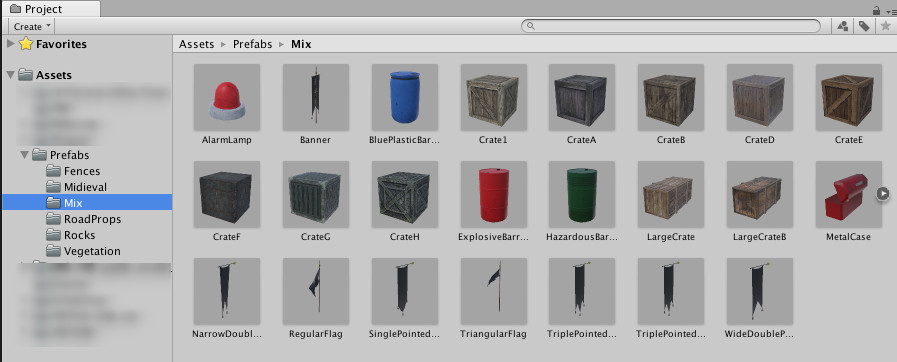Image resolution: width=897 pixels, height=362 pixels.
Task: Click the AlarmLamp name label
Action: click(x=227, y=140)
